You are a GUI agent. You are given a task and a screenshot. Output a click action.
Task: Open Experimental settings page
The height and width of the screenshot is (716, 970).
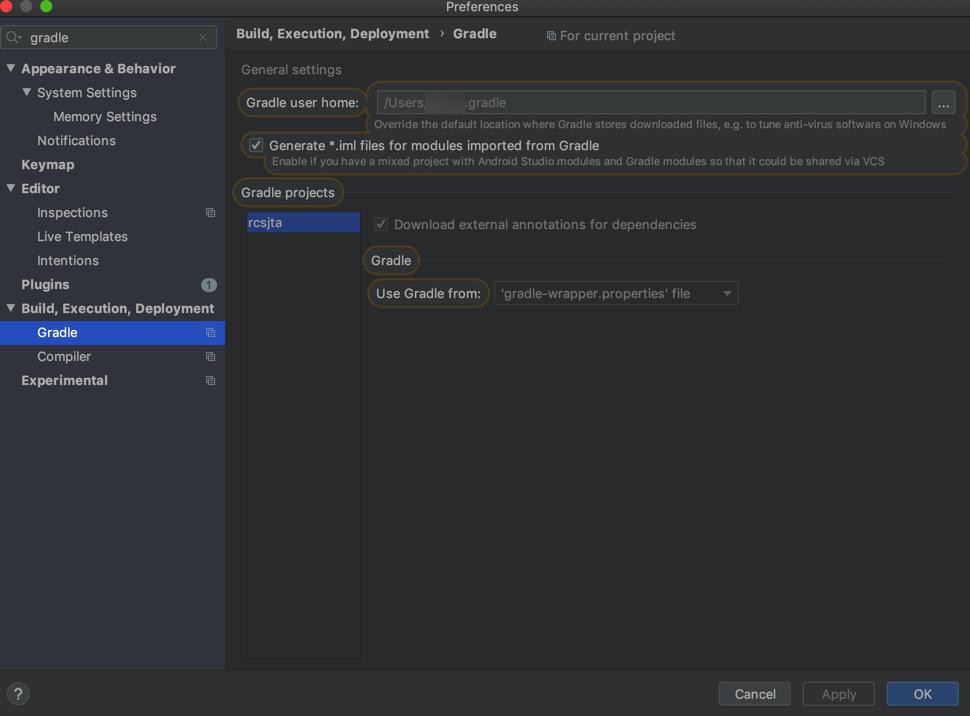click(x=64, y=381)
